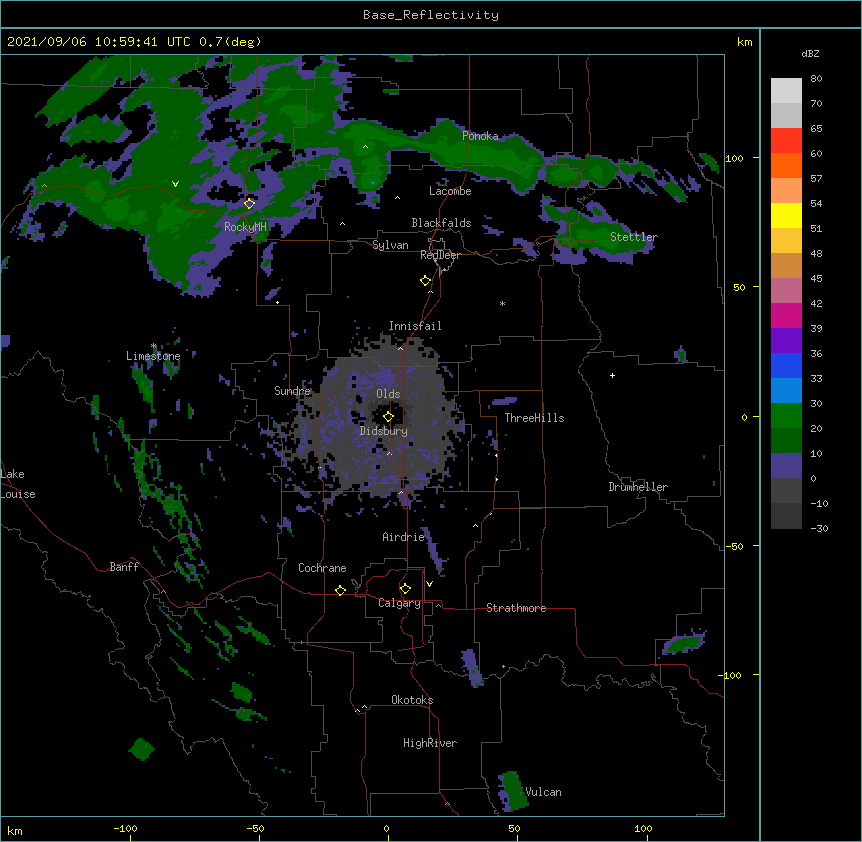Select the yellow diamond marker above Calgary label

coord(405,589)
